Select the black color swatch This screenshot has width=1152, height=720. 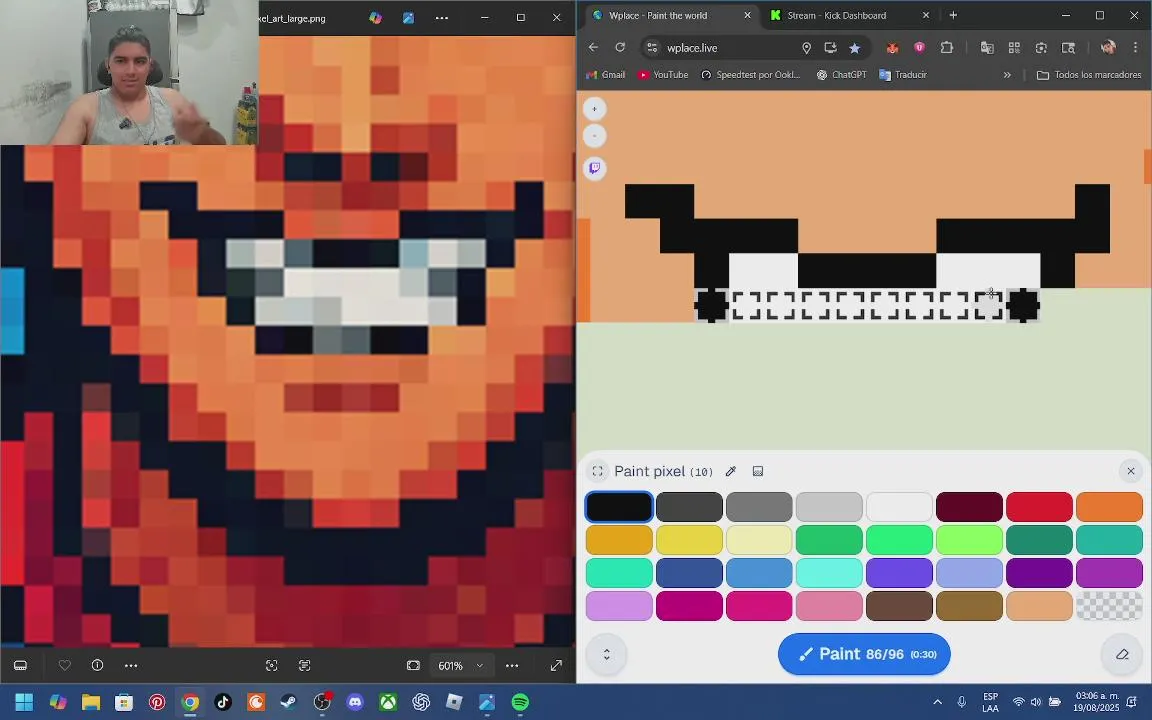click(x=619, y=507)
